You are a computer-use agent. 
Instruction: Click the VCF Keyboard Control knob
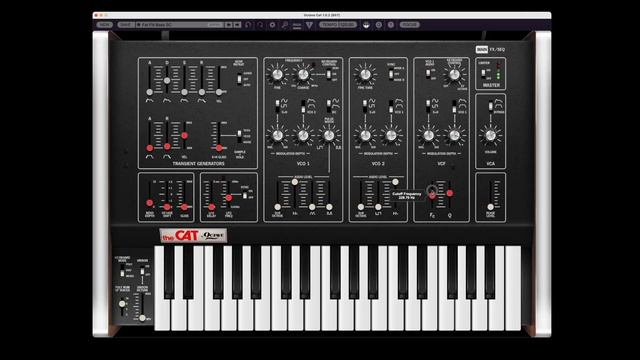click(454, 75)
